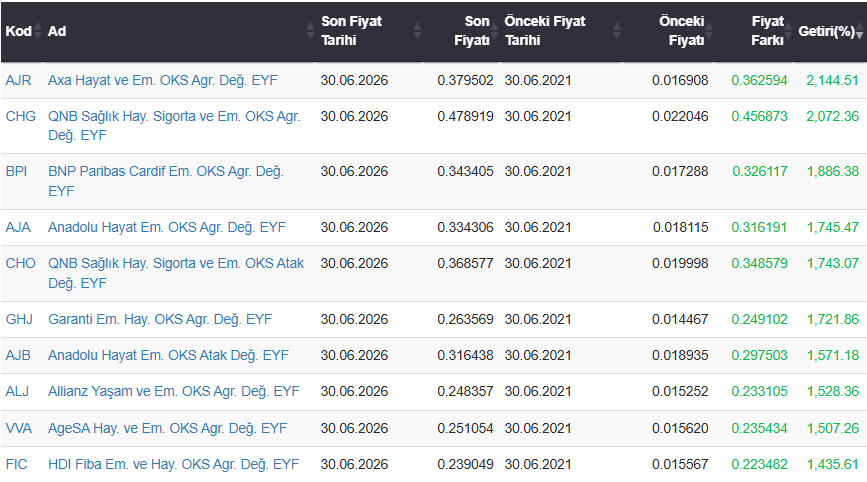Select return value 1,721.86
The image size is (867, 482).
pyautogui.click(x=833, y=319)
